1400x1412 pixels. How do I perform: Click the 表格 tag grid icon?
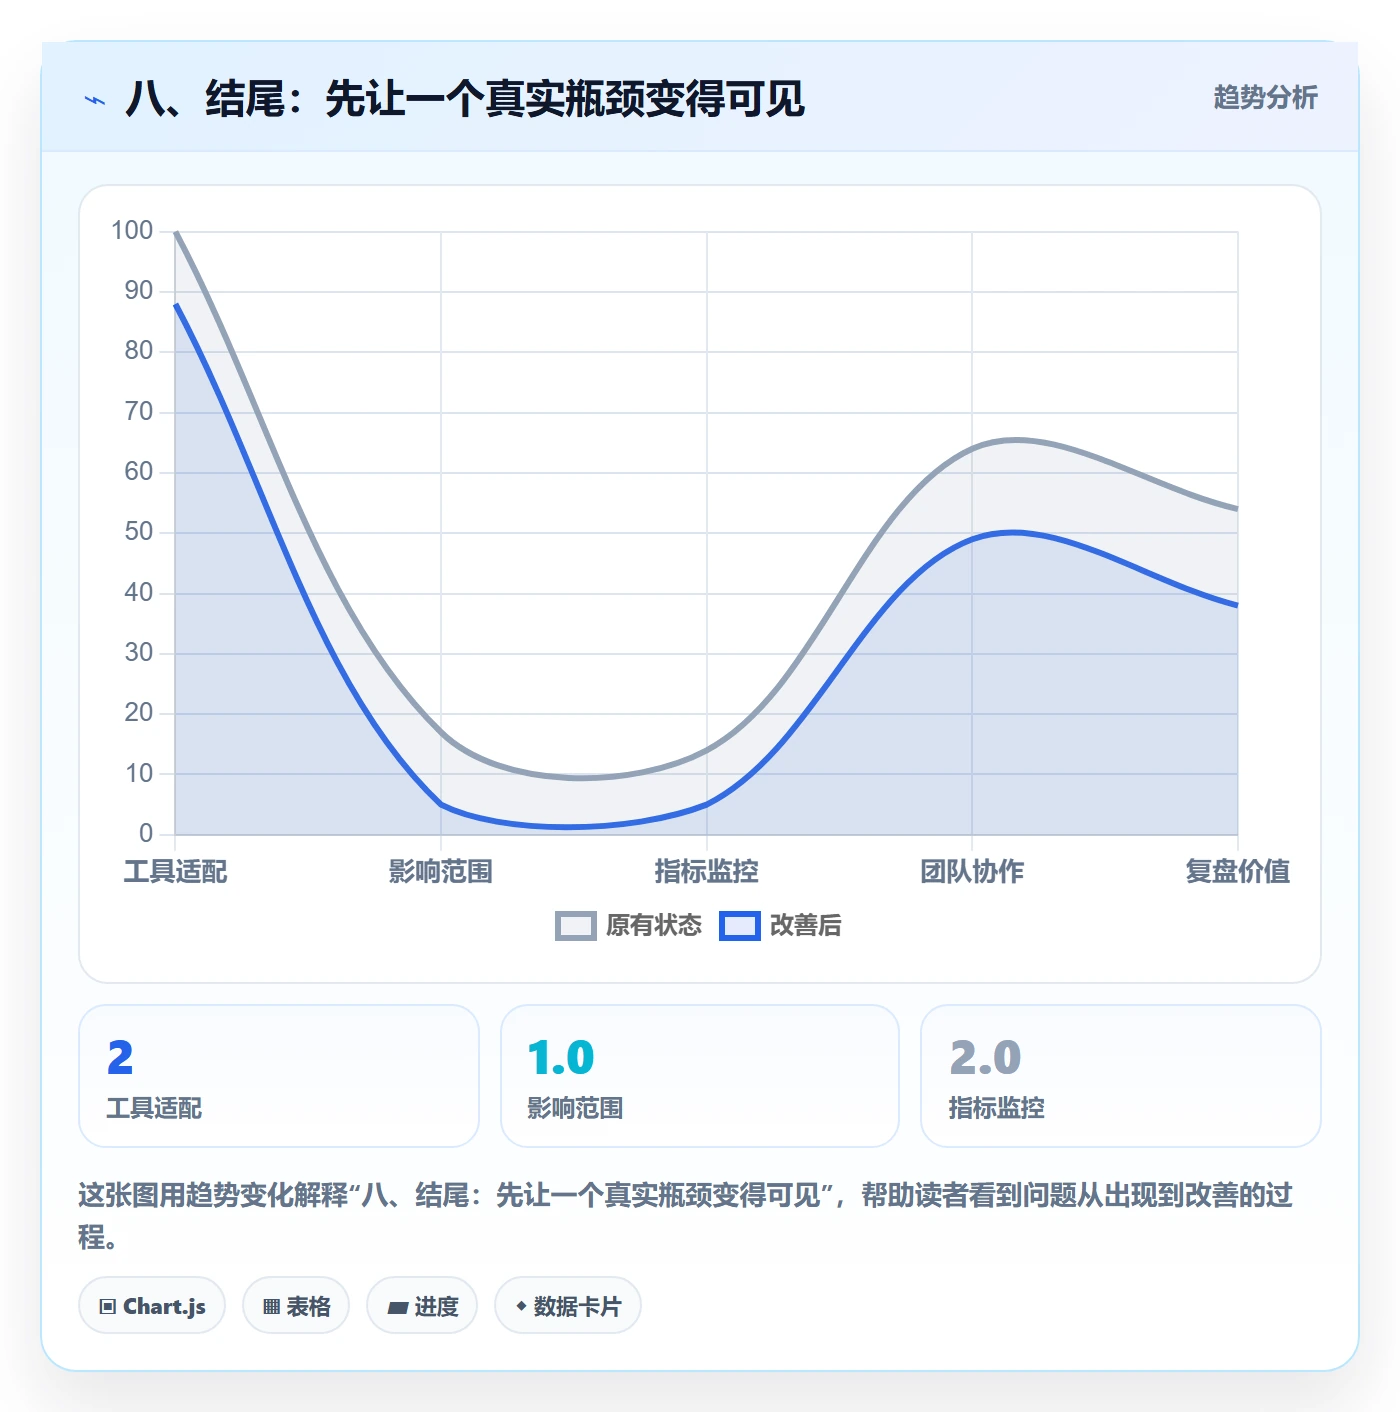[x=271, y=1307]
